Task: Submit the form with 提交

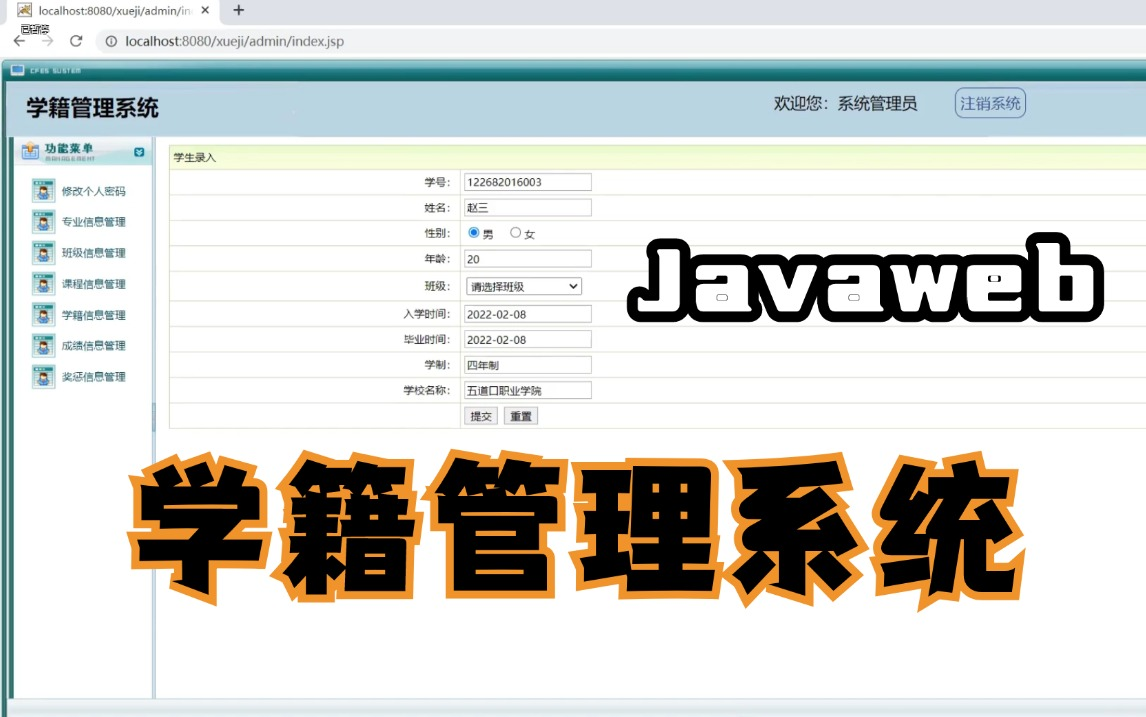Action: point(480,415)
